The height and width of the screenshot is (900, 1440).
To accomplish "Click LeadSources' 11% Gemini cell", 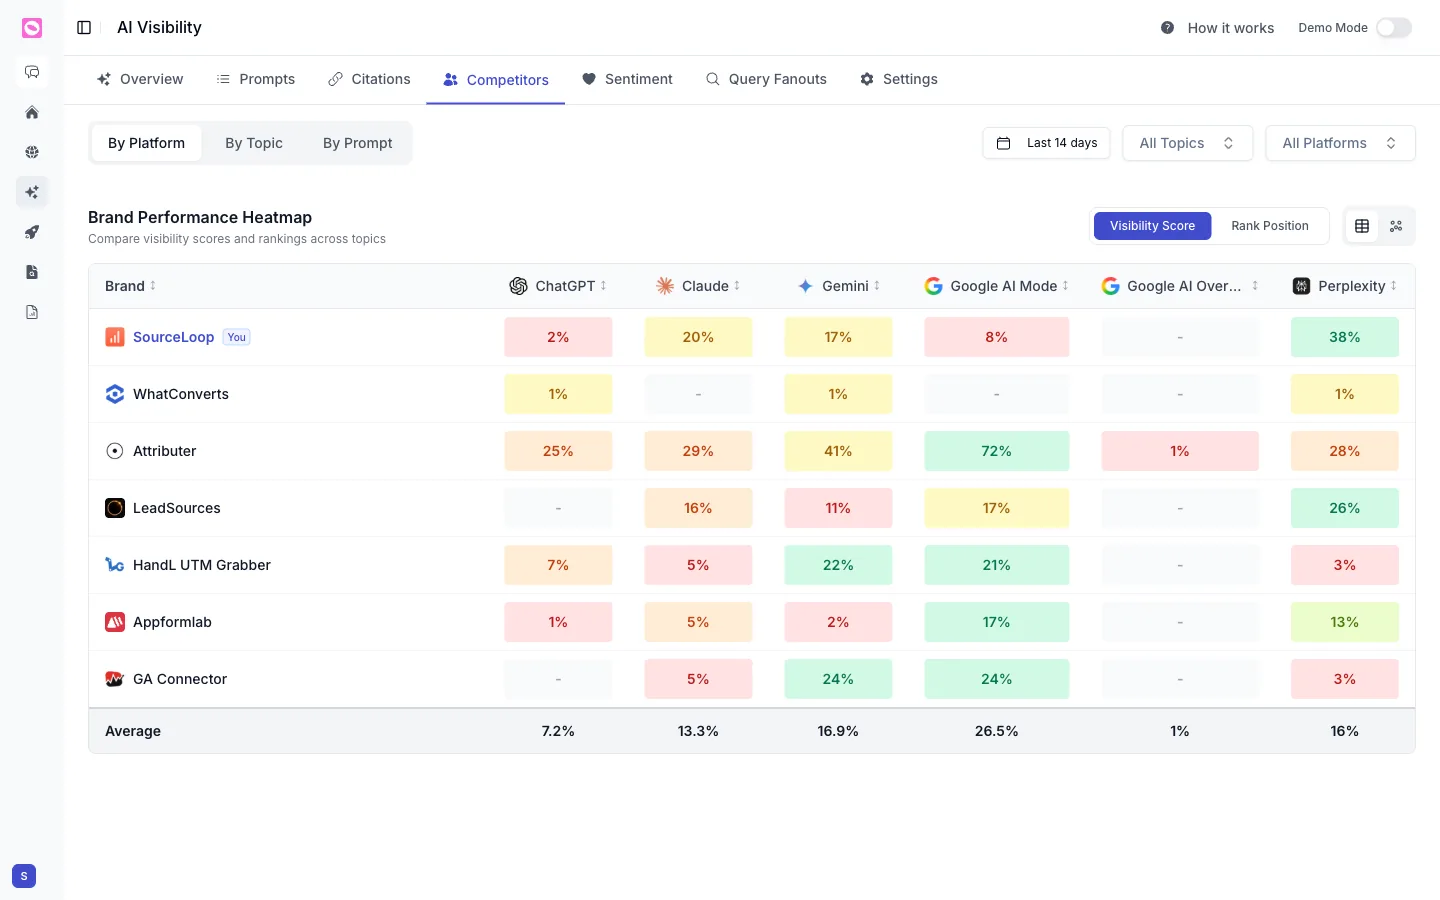I will coord(838,508).
